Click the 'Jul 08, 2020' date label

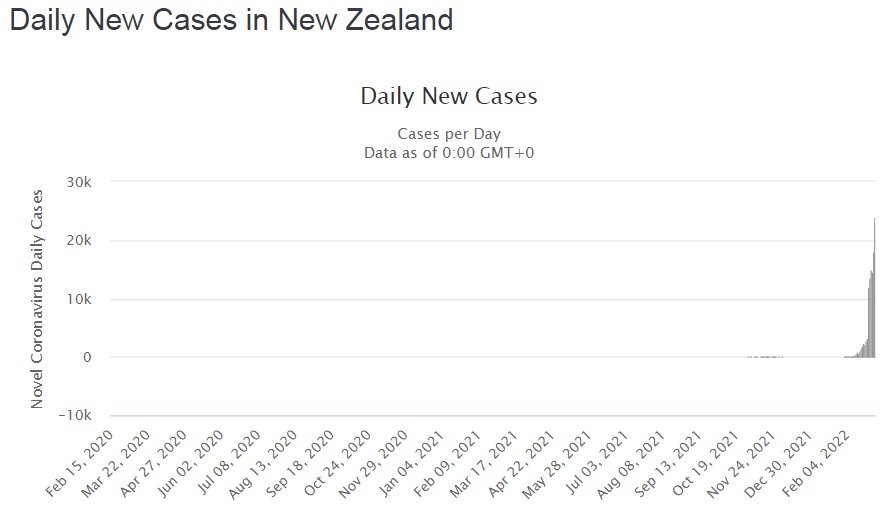pyautogui.click(x=227, y=464)
